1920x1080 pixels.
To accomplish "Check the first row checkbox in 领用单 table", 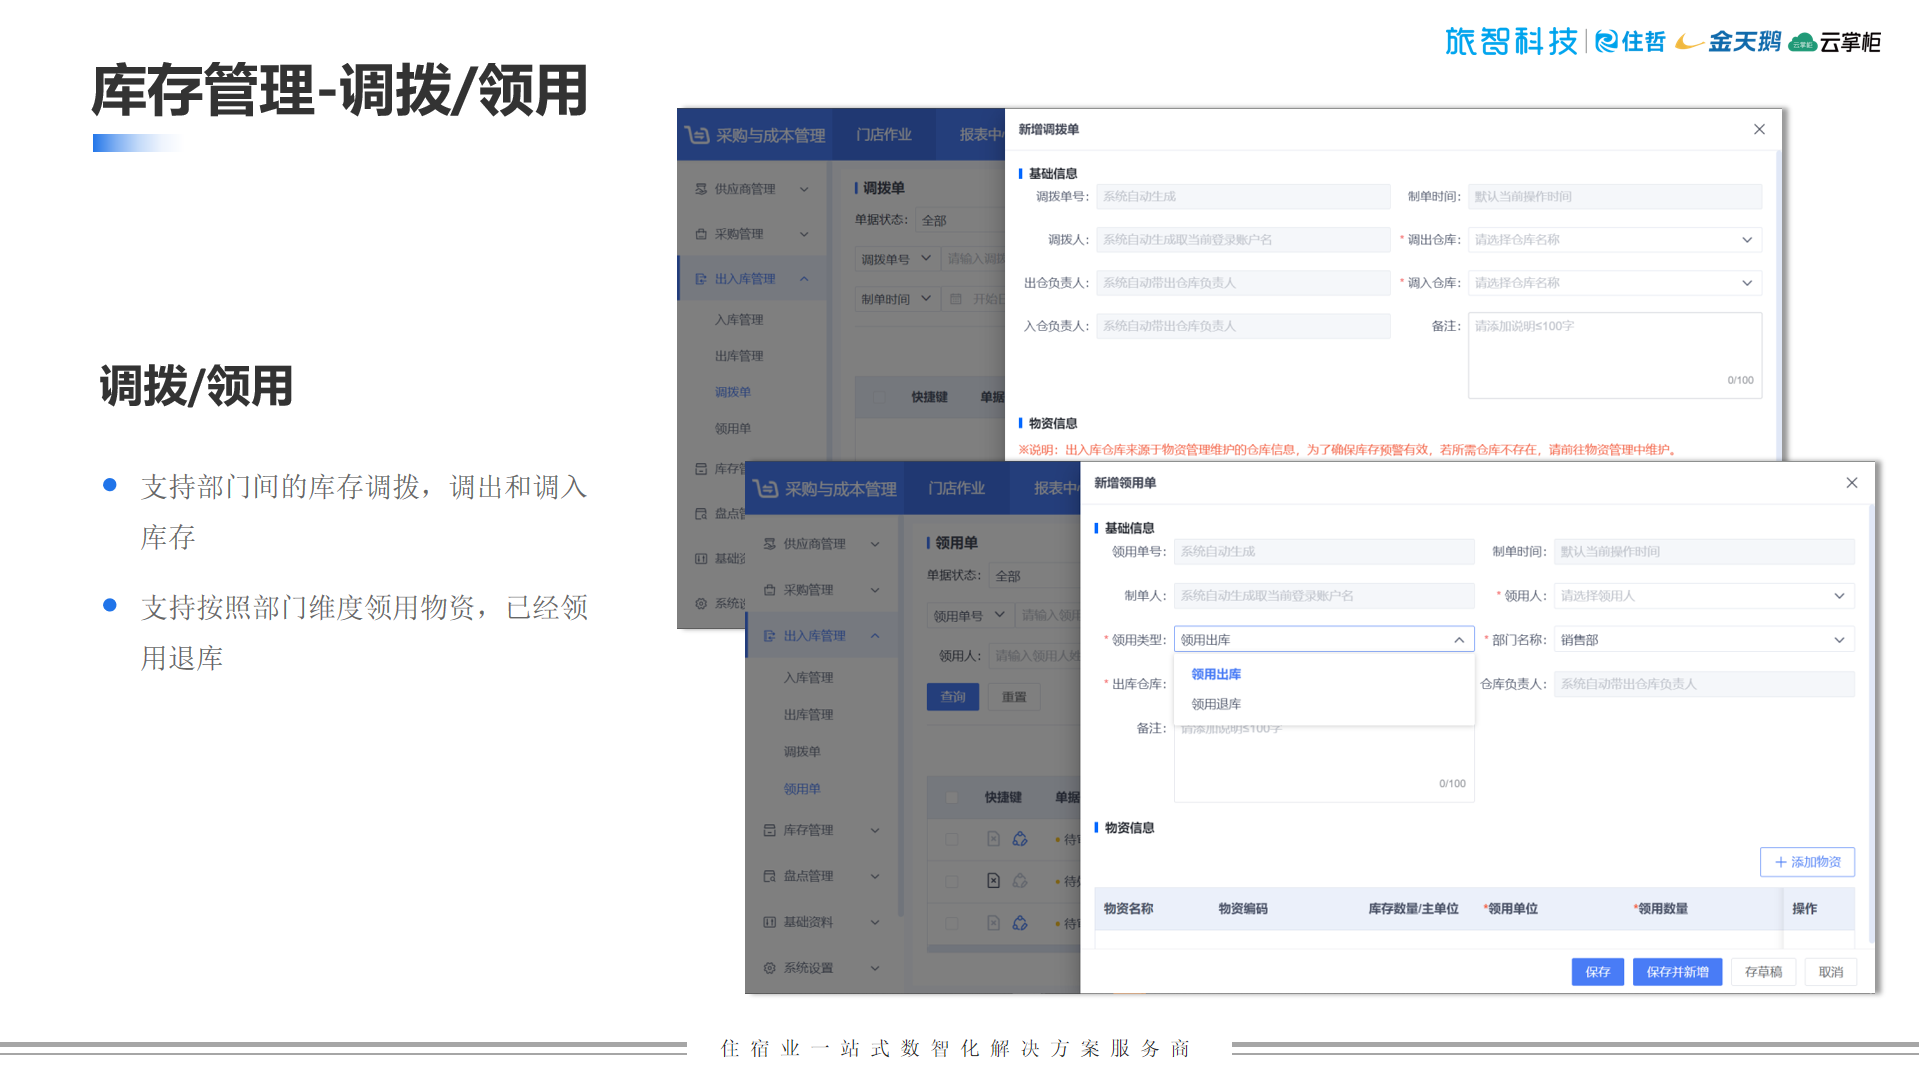I will 951,840.
